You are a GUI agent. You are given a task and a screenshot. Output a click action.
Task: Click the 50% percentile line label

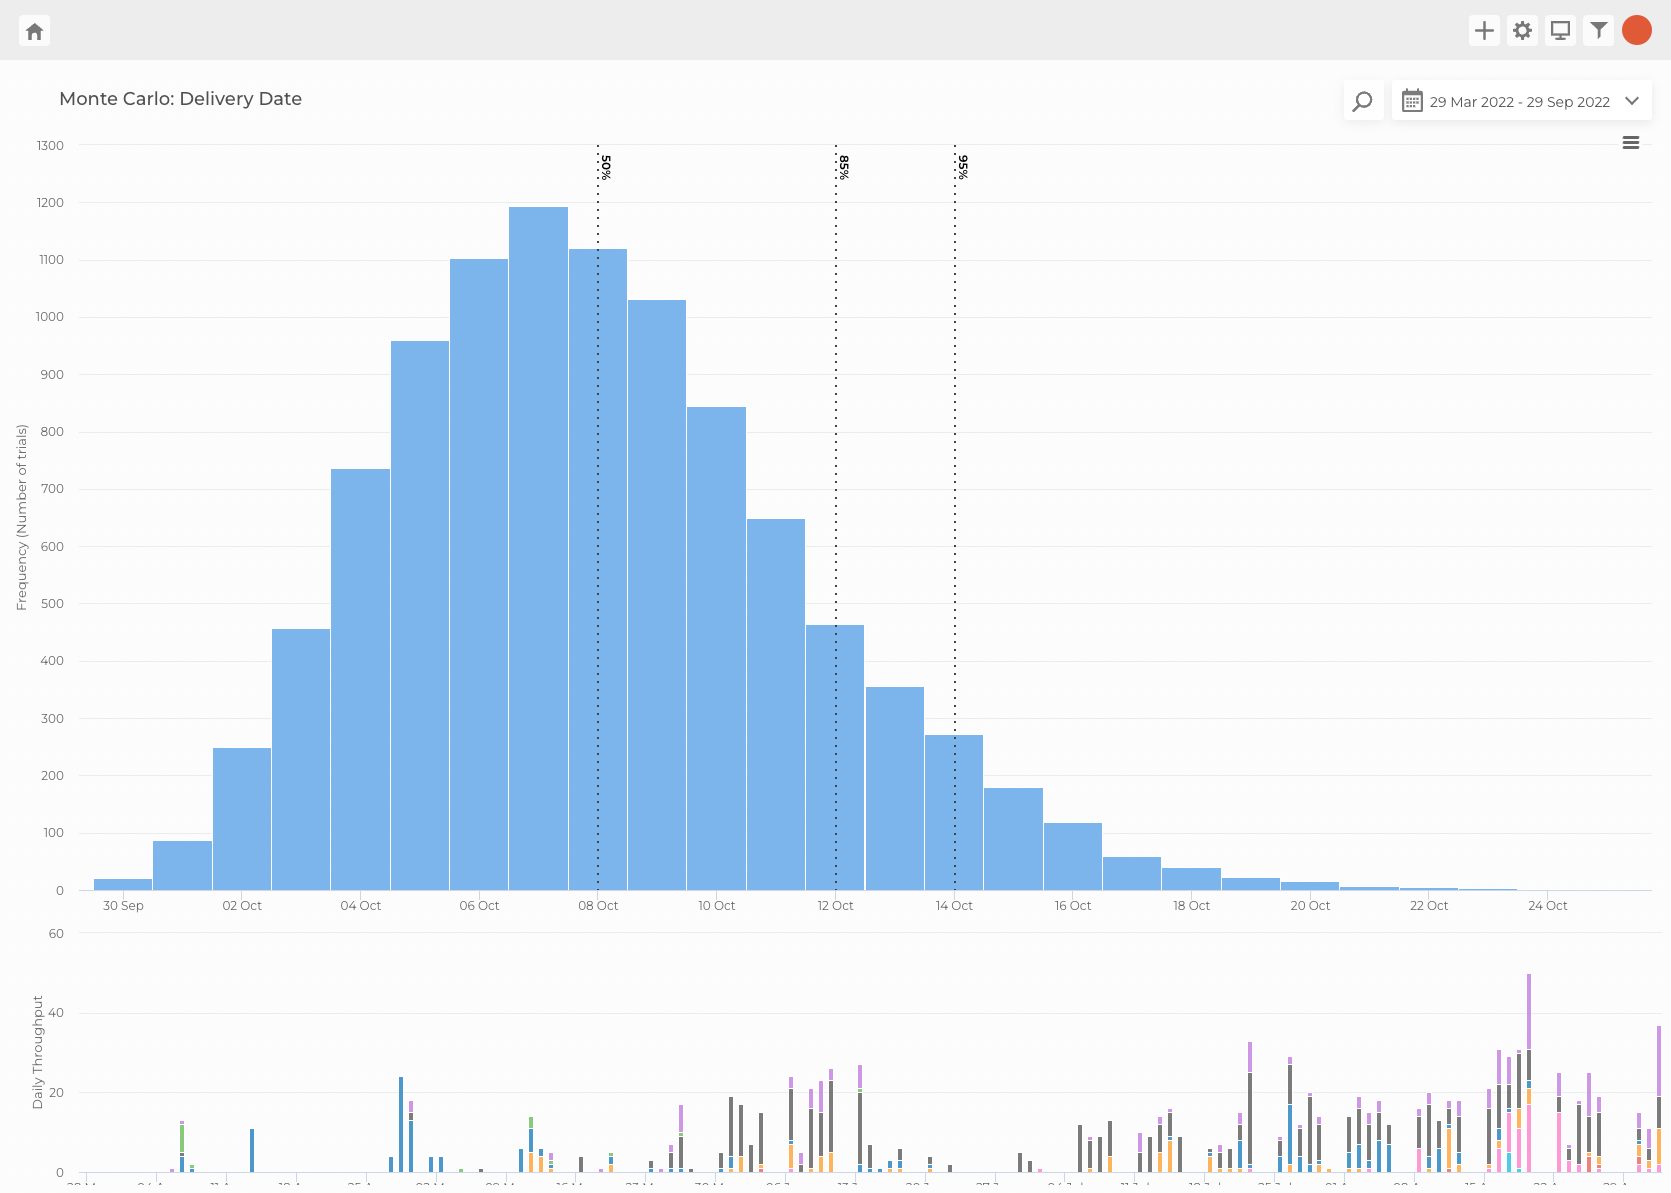[606, 167]
